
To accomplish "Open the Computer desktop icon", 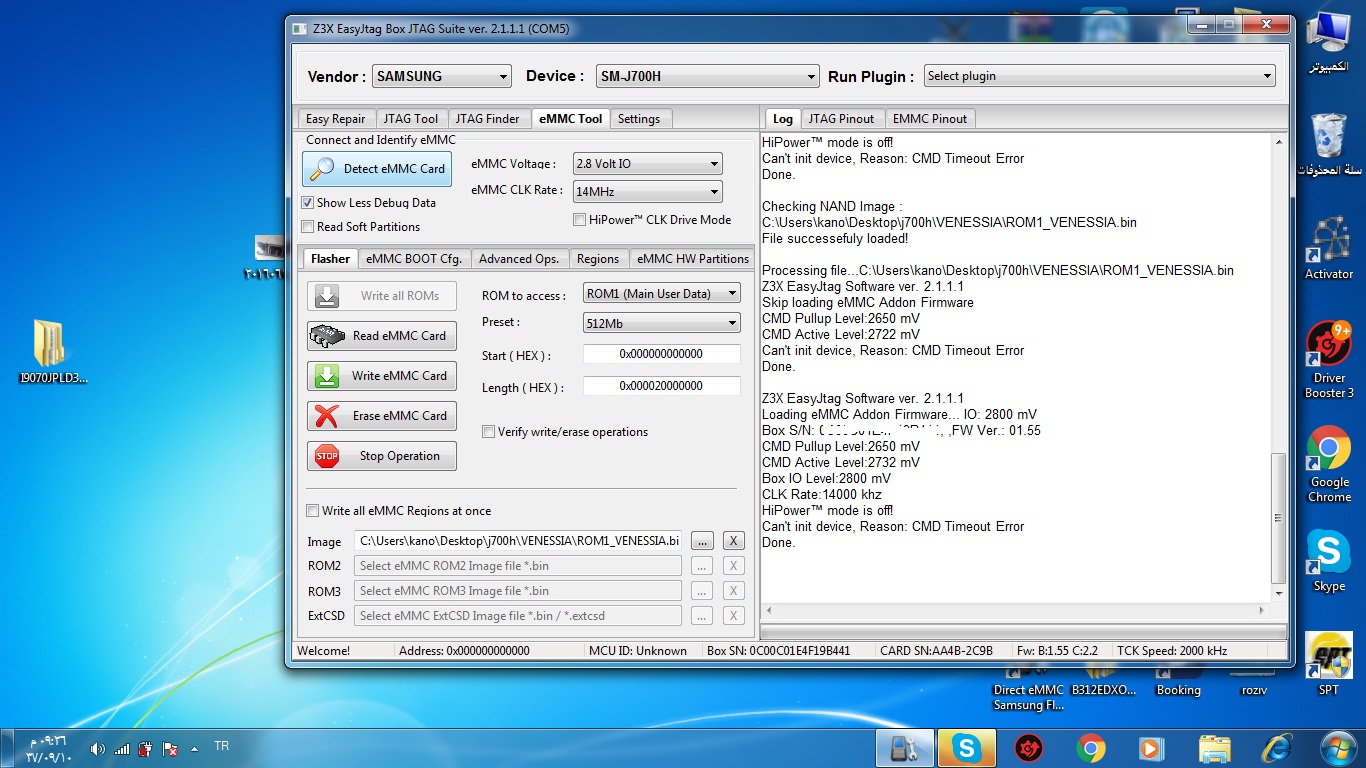I will click(1329, 43).
